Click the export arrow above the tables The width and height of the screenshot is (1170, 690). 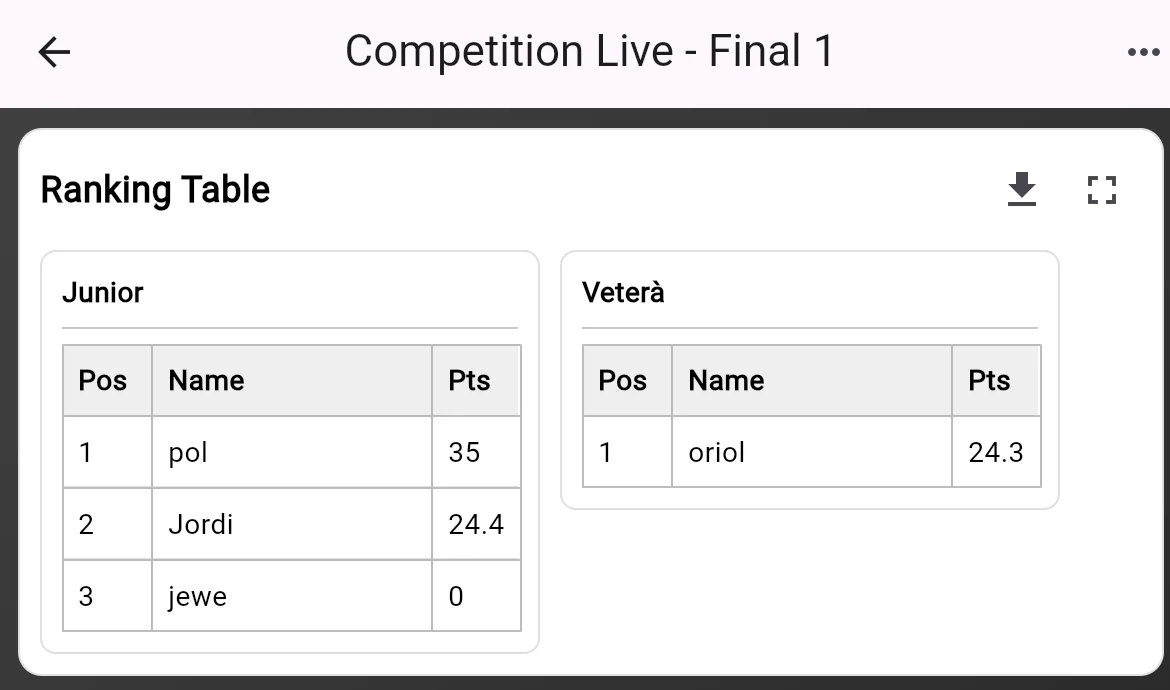pos(1022,189)
